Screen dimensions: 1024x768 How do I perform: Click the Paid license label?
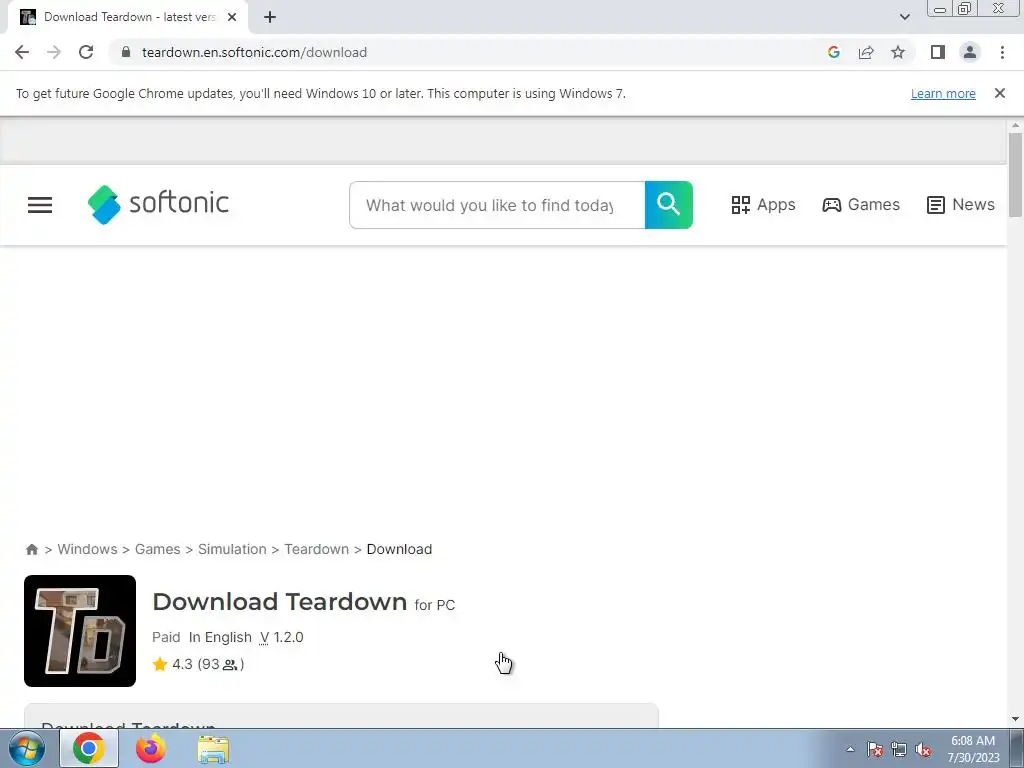[166, 637]
